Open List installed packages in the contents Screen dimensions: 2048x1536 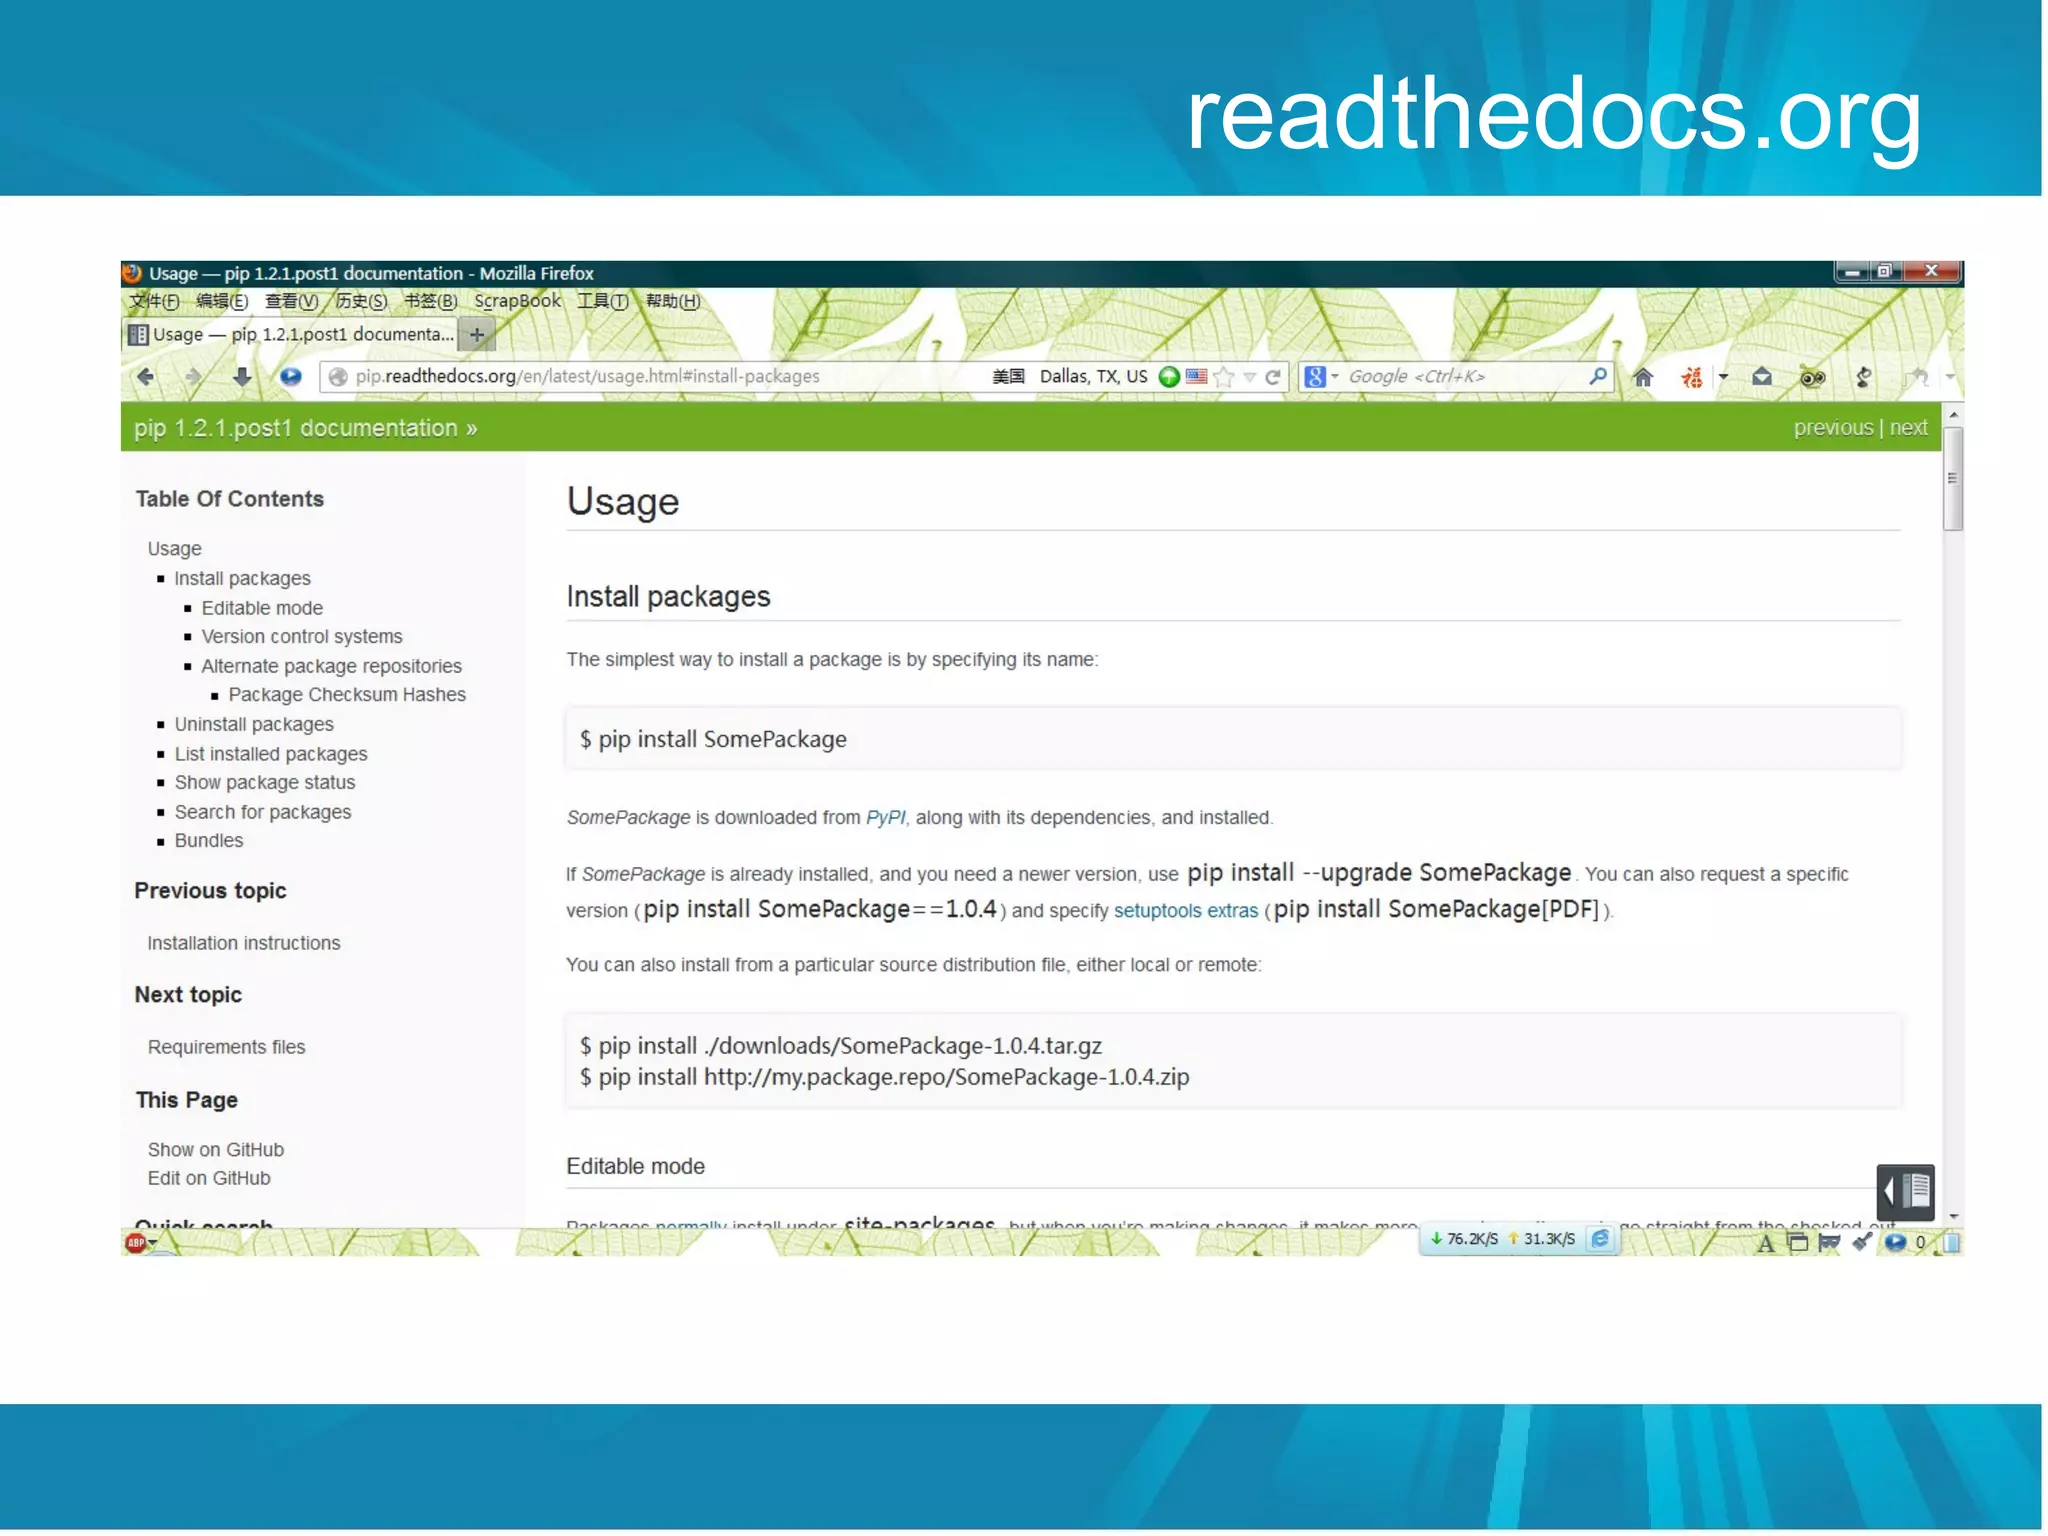pos(271,754)
